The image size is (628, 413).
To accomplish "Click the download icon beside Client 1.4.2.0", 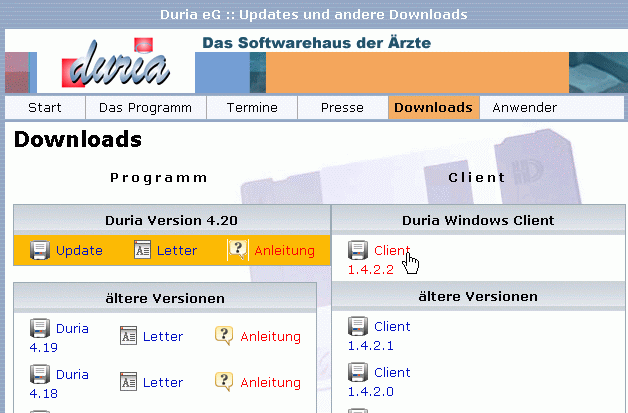I will coord(358,372).
